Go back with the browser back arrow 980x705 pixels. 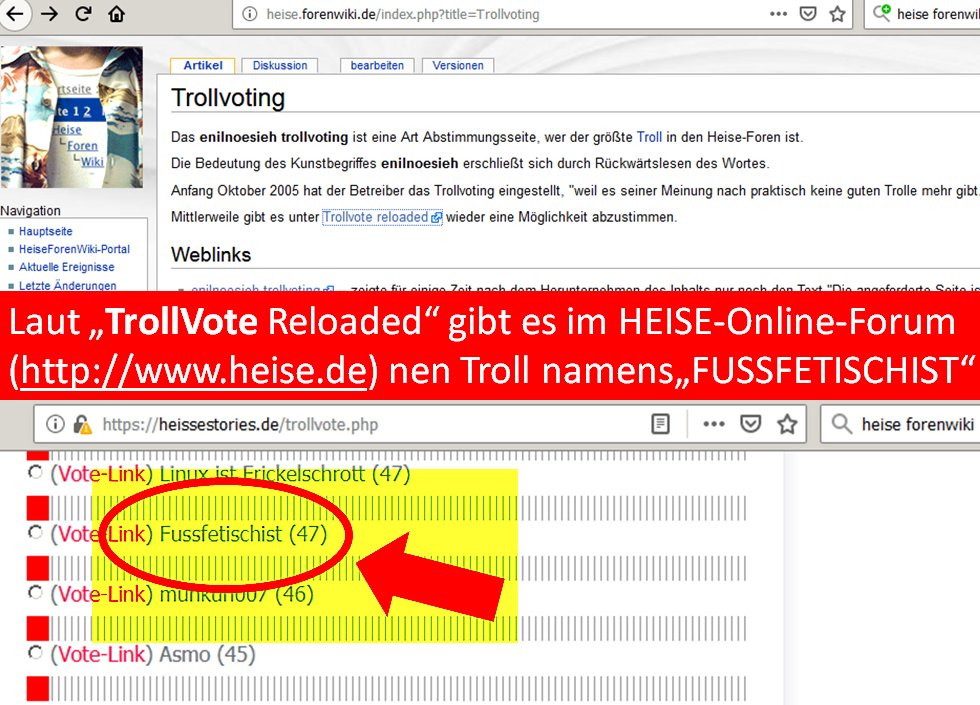(x=14, y=13)
